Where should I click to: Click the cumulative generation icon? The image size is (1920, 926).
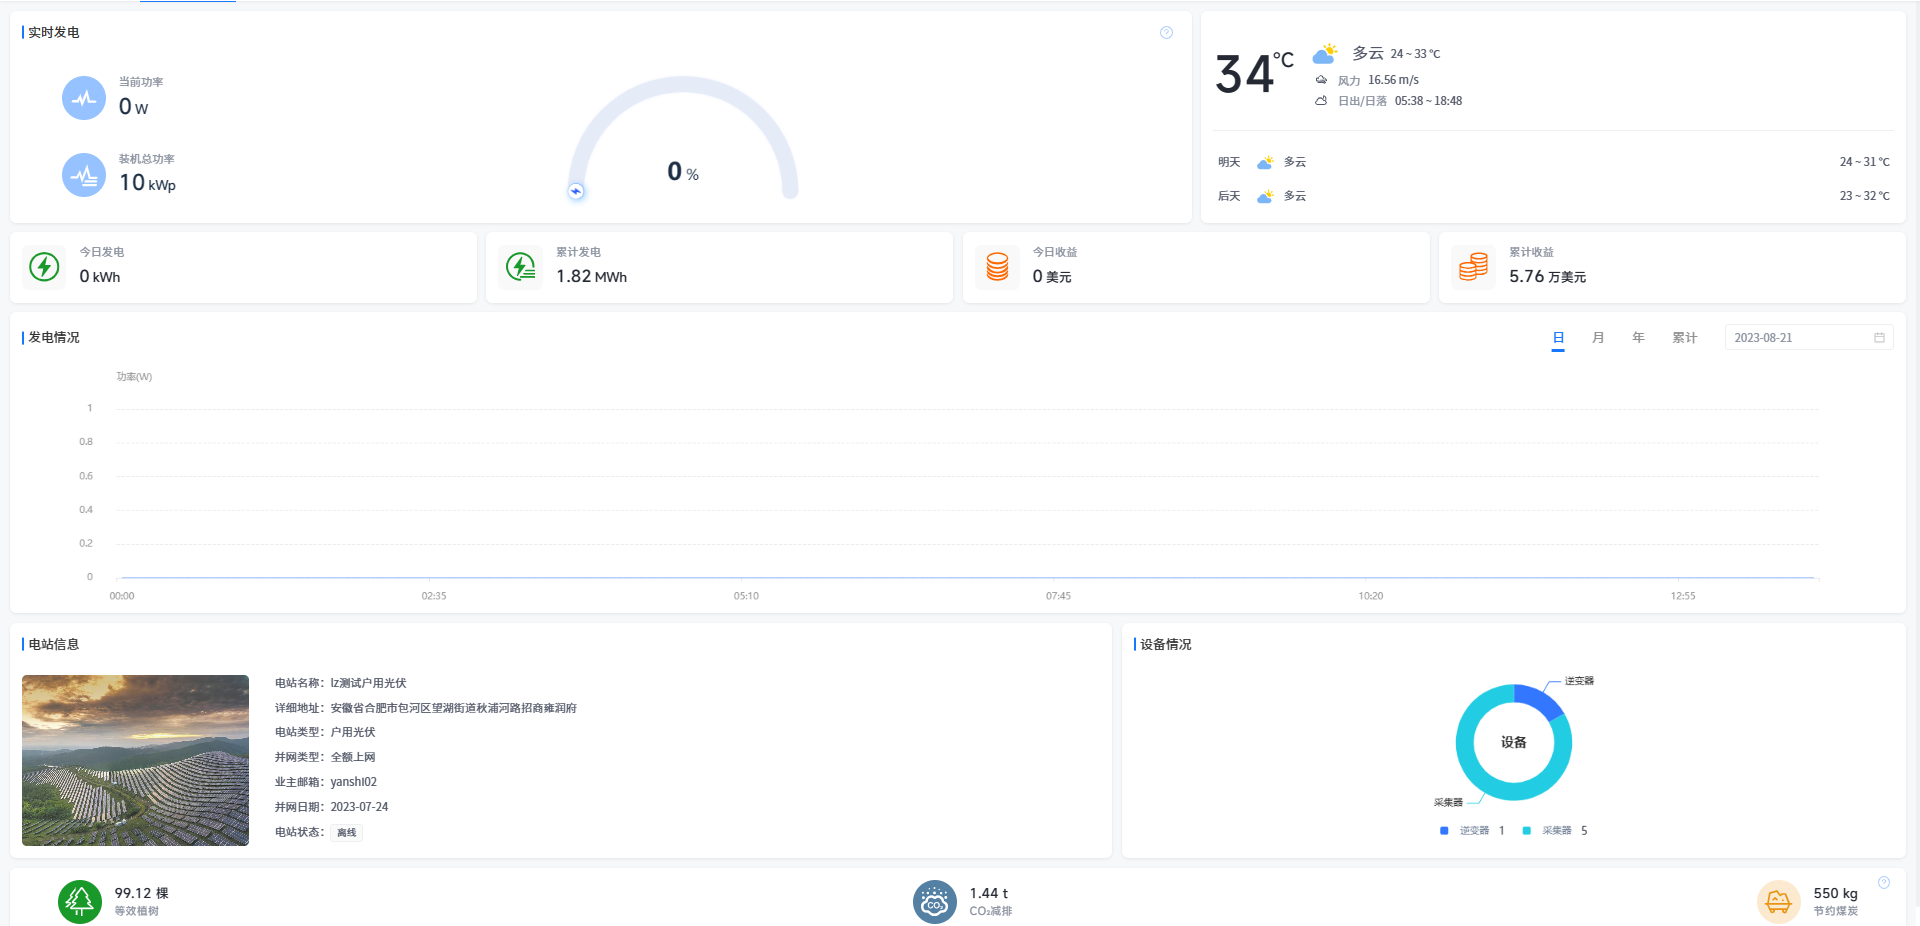tap(521, 267)
